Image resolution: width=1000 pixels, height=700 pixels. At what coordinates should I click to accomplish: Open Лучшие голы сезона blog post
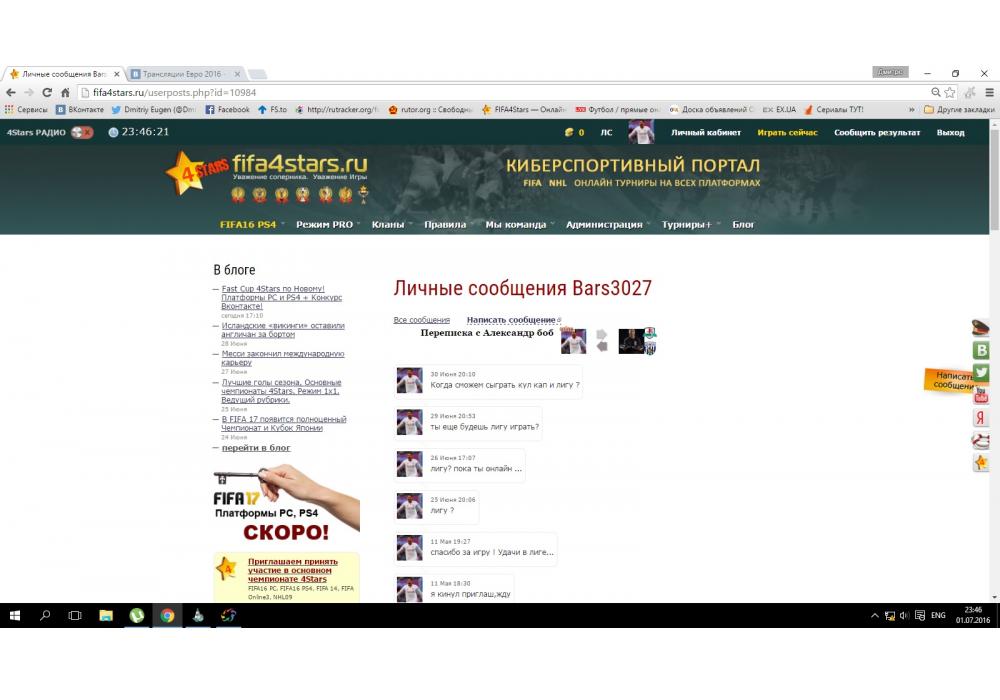coord(281,391)
